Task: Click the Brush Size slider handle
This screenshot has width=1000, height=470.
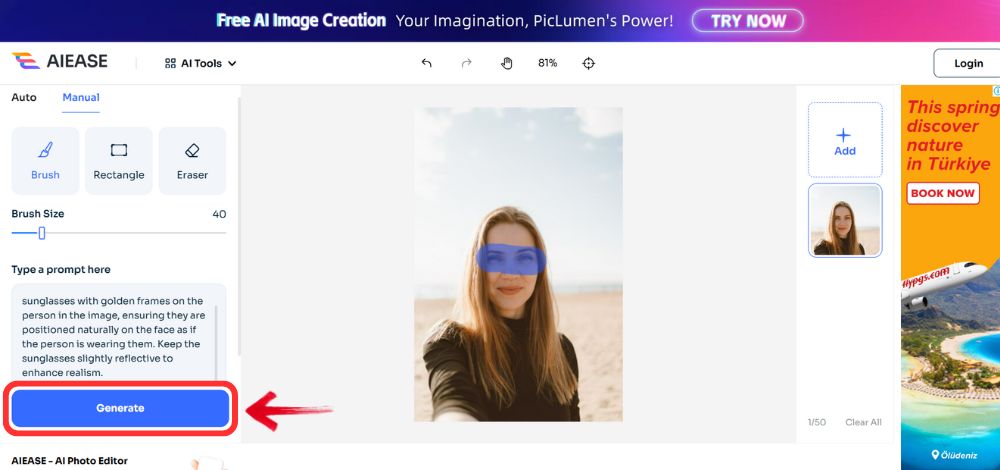Action: point(42,233)
